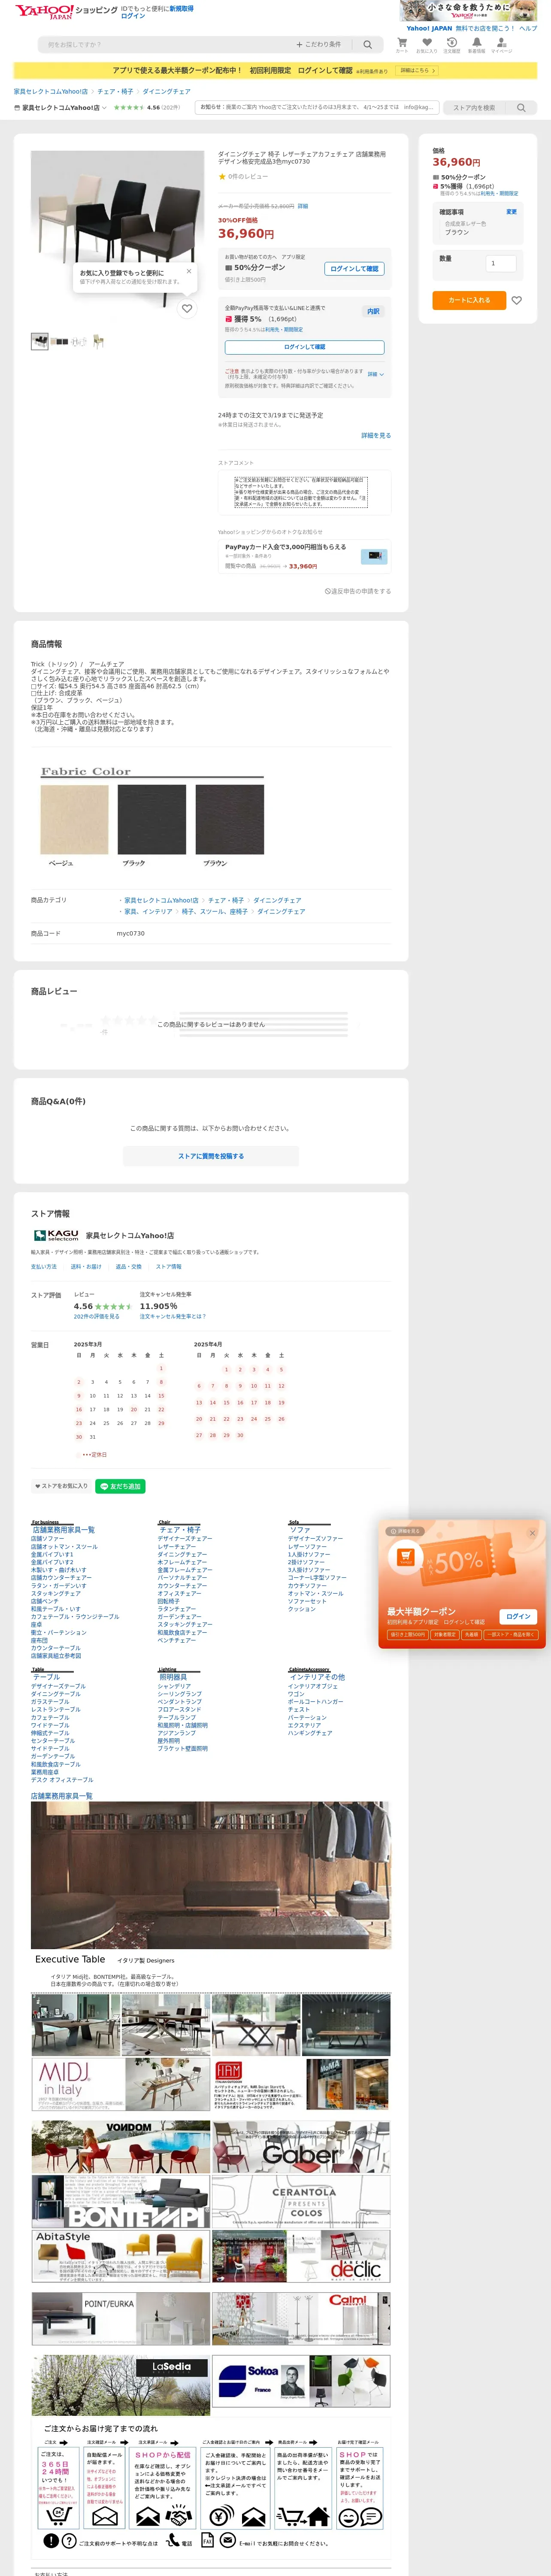This screenshot has height=2576, width=551.
Task: Toggle favorite heart beside cart button
Action: click(x=517, y=300)
